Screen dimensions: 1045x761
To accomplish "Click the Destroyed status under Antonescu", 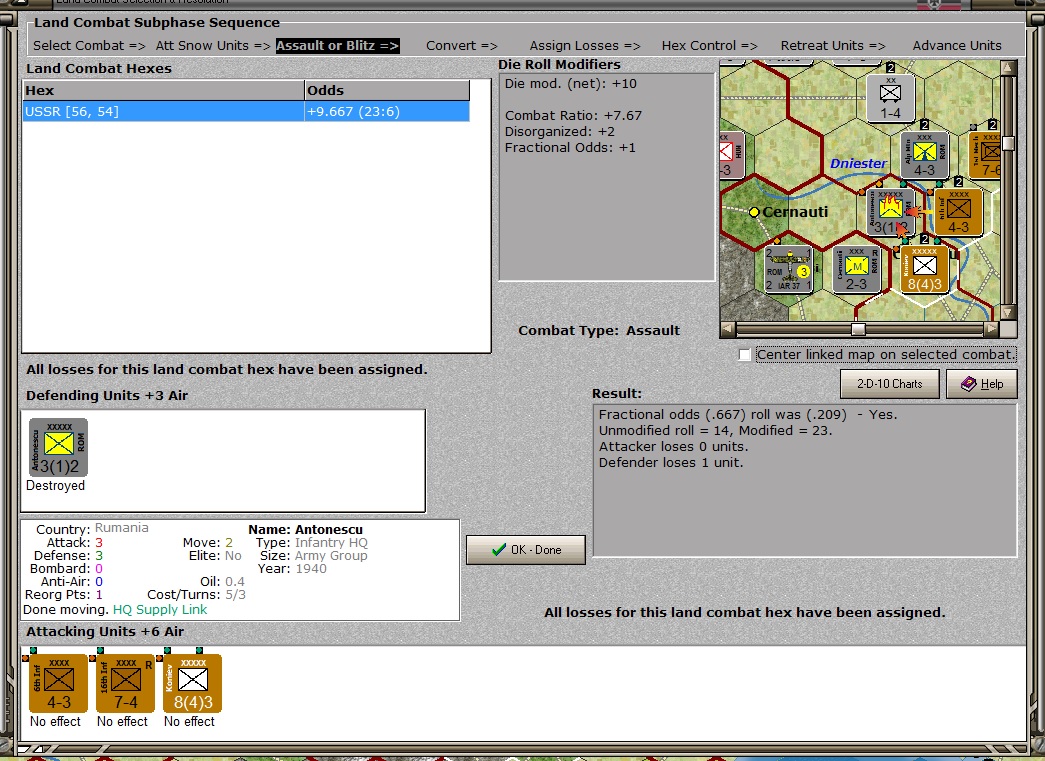I will click(x=55, y=486).
